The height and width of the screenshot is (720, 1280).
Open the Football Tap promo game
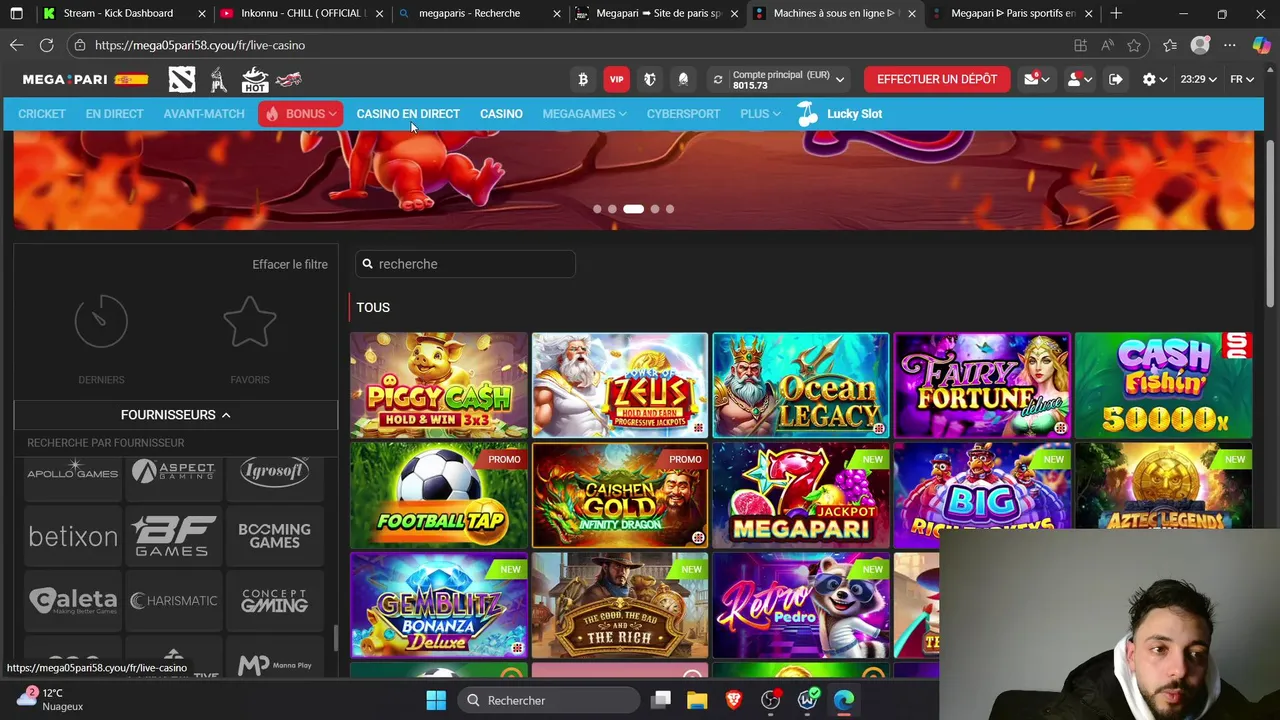click(x=439, y=495)
